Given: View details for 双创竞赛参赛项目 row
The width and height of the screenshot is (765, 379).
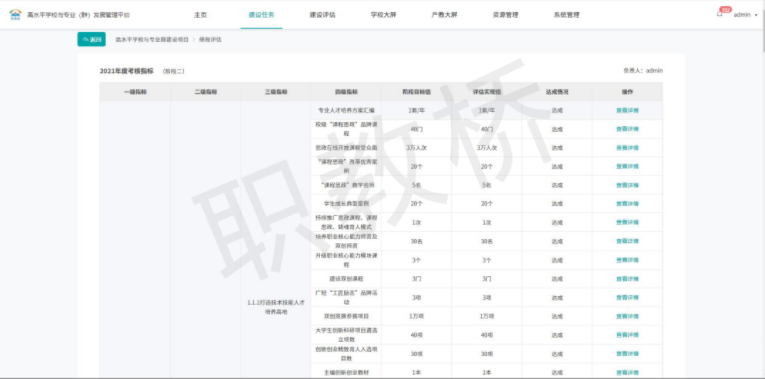Looking at the screenshot, I should 627,316.
